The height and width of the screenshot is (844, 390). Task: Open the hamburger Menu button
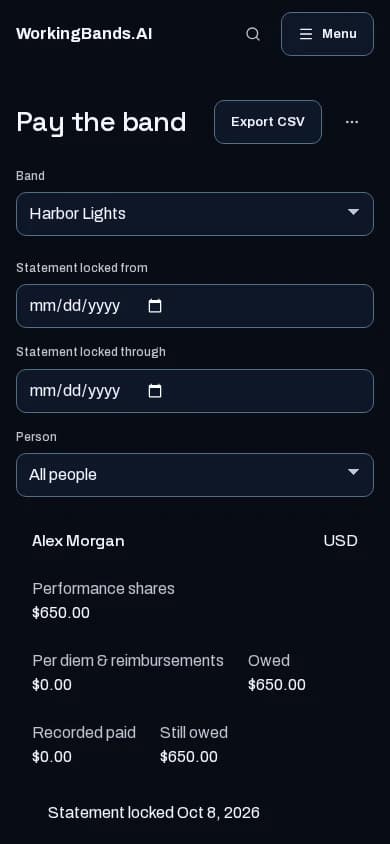pyautogui.click(x=327, y=34)
